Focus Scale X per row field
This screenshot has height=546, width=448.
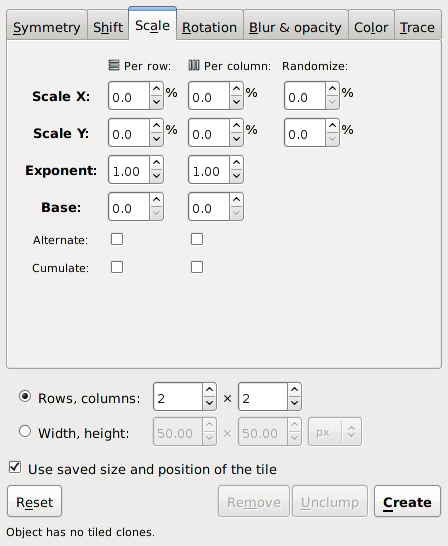pos(129,96)
